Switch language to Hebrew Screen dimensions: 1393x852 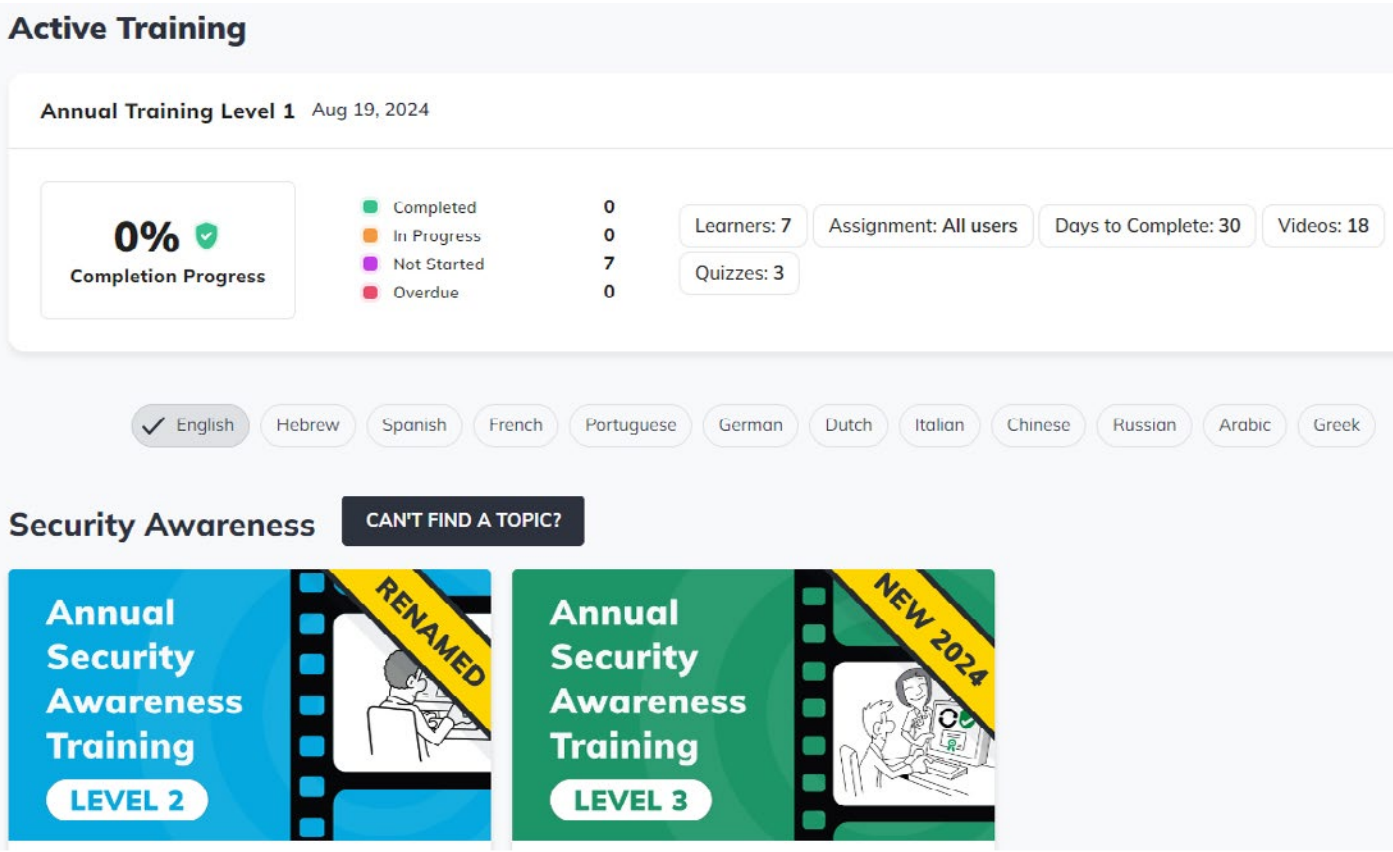(x=308, y=425)
